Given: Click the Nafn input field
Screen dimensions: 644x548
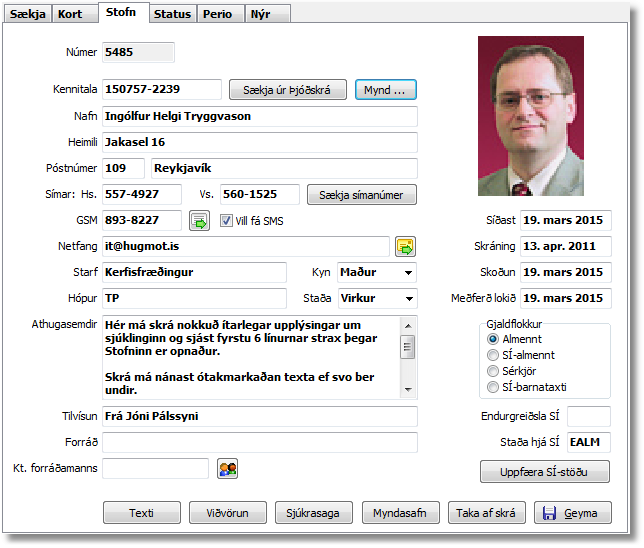Looking at the screenshot, I should tap(260, 117).
